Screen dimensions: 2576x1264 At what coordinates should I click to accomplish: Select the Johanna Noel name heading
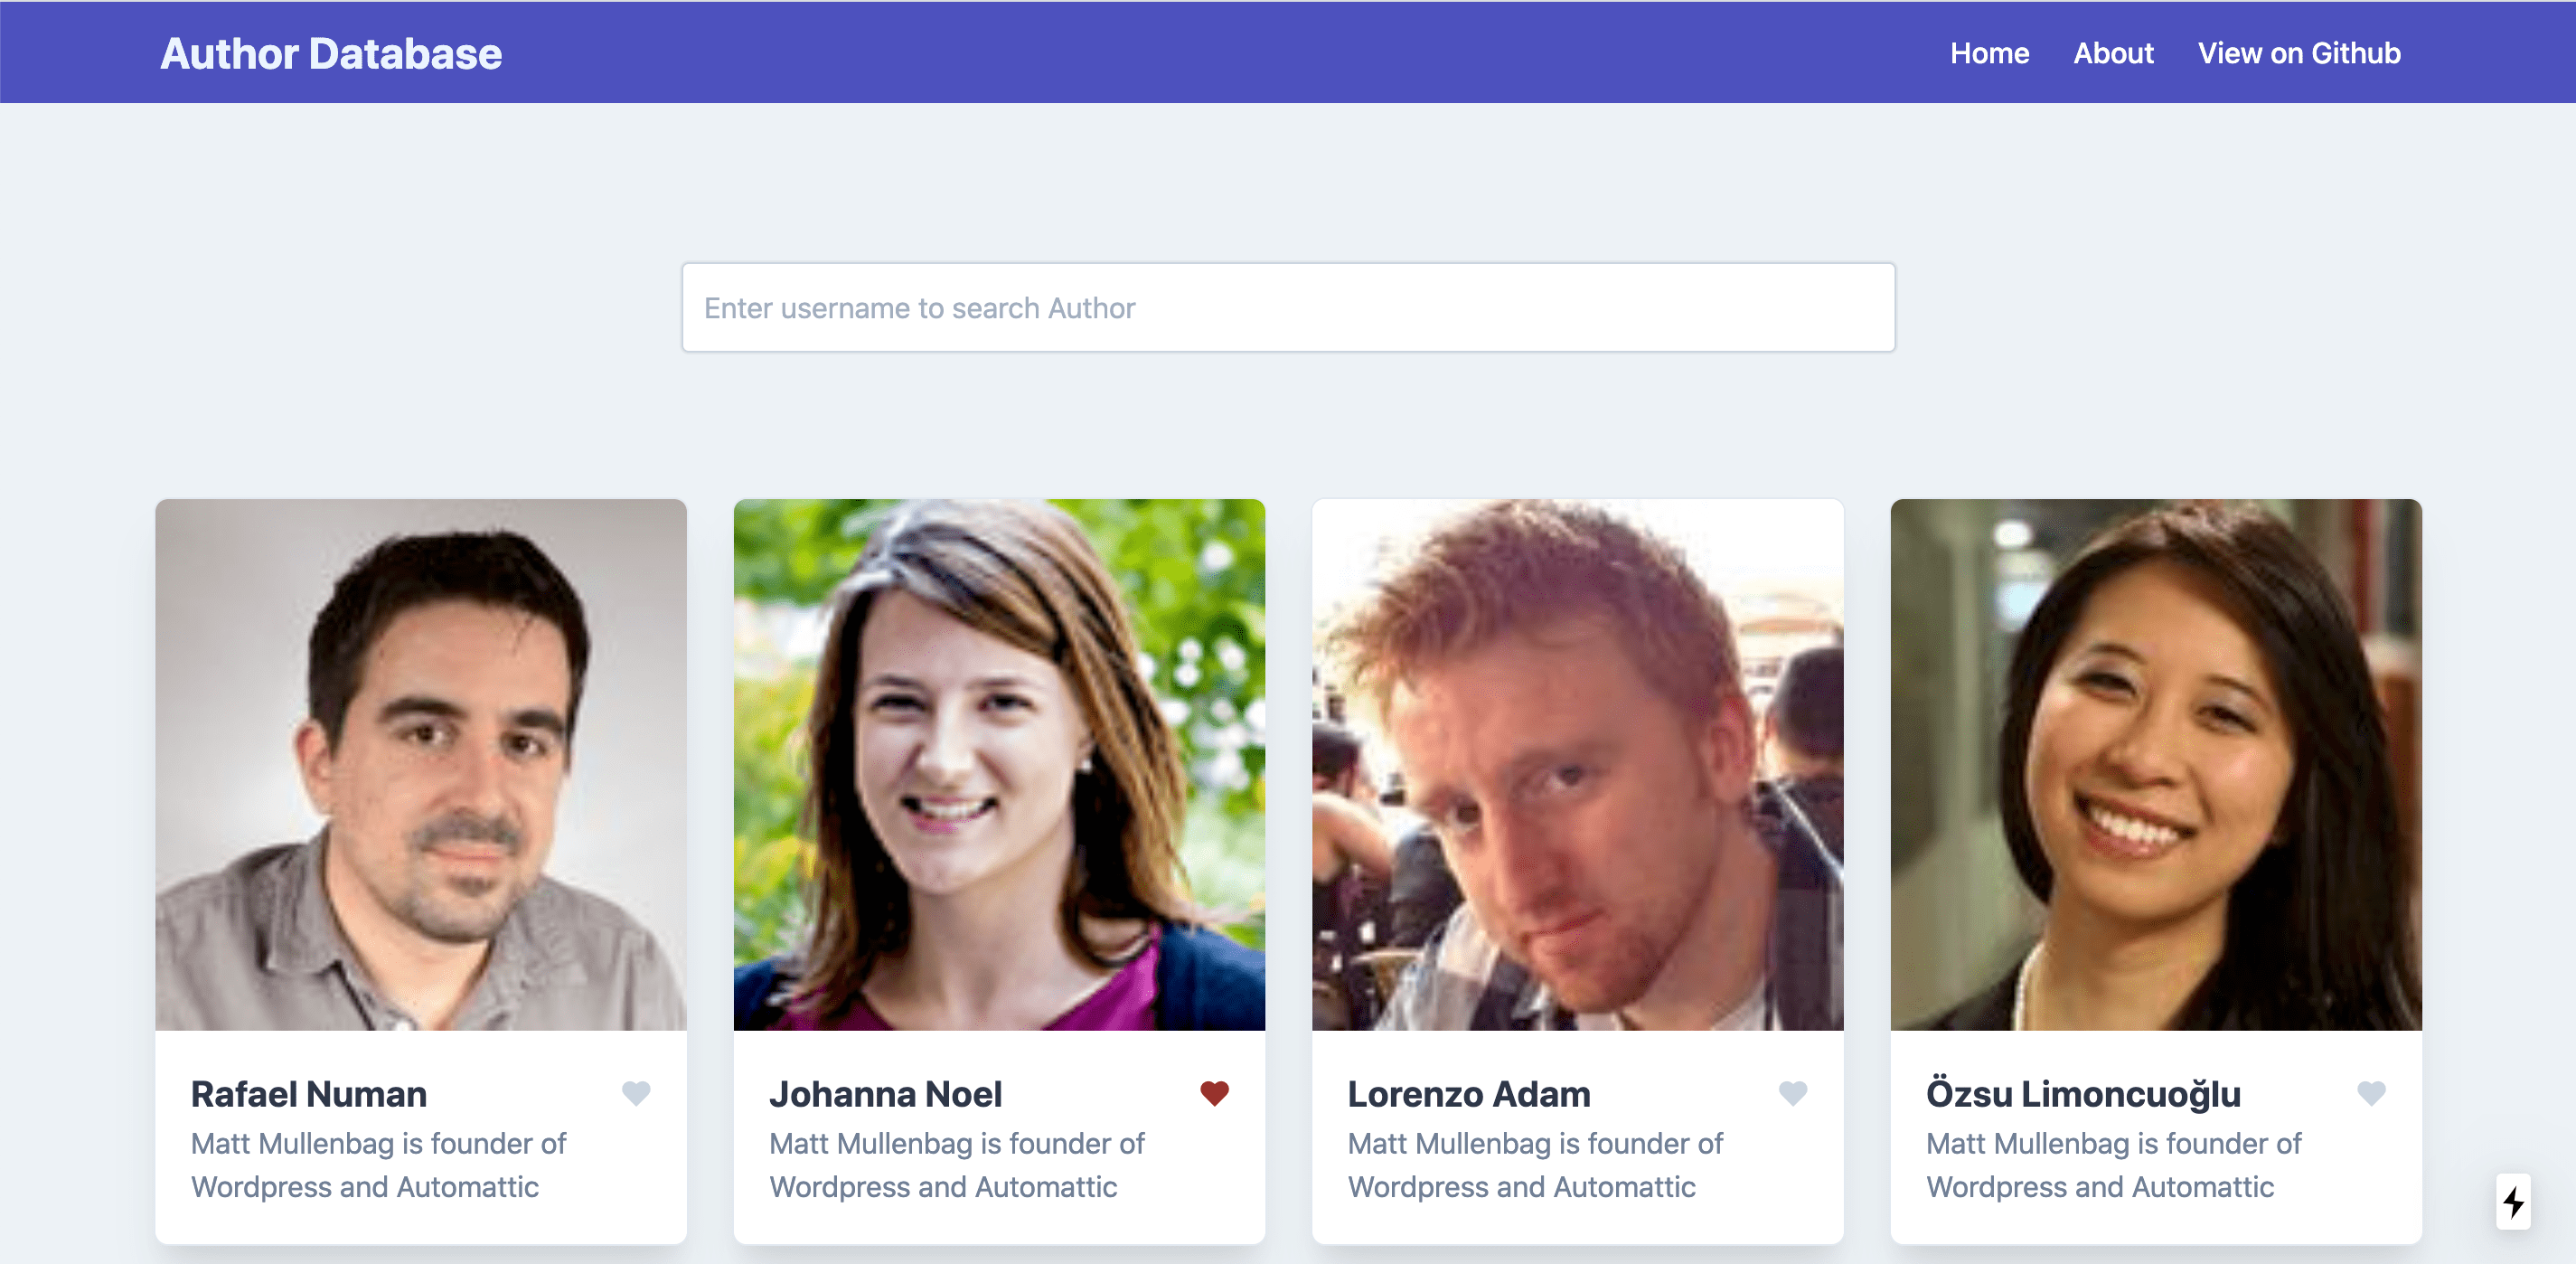(885, 1094)
